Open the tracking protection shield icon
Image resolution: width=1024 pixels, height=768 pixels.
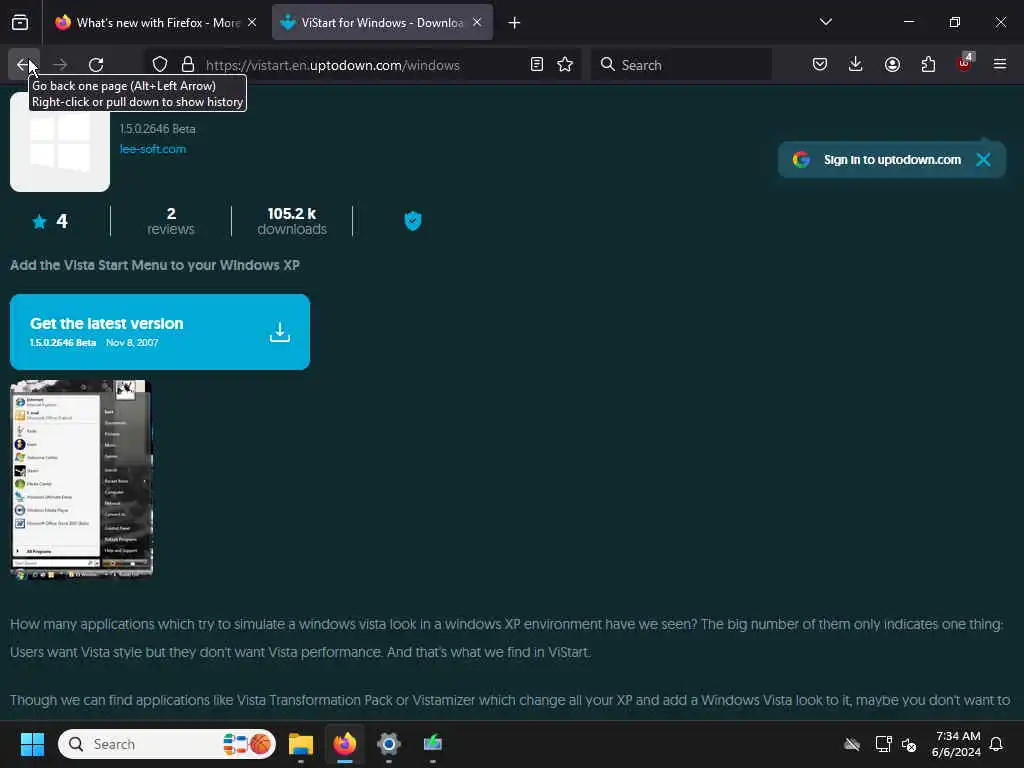(x=160, y=64)
